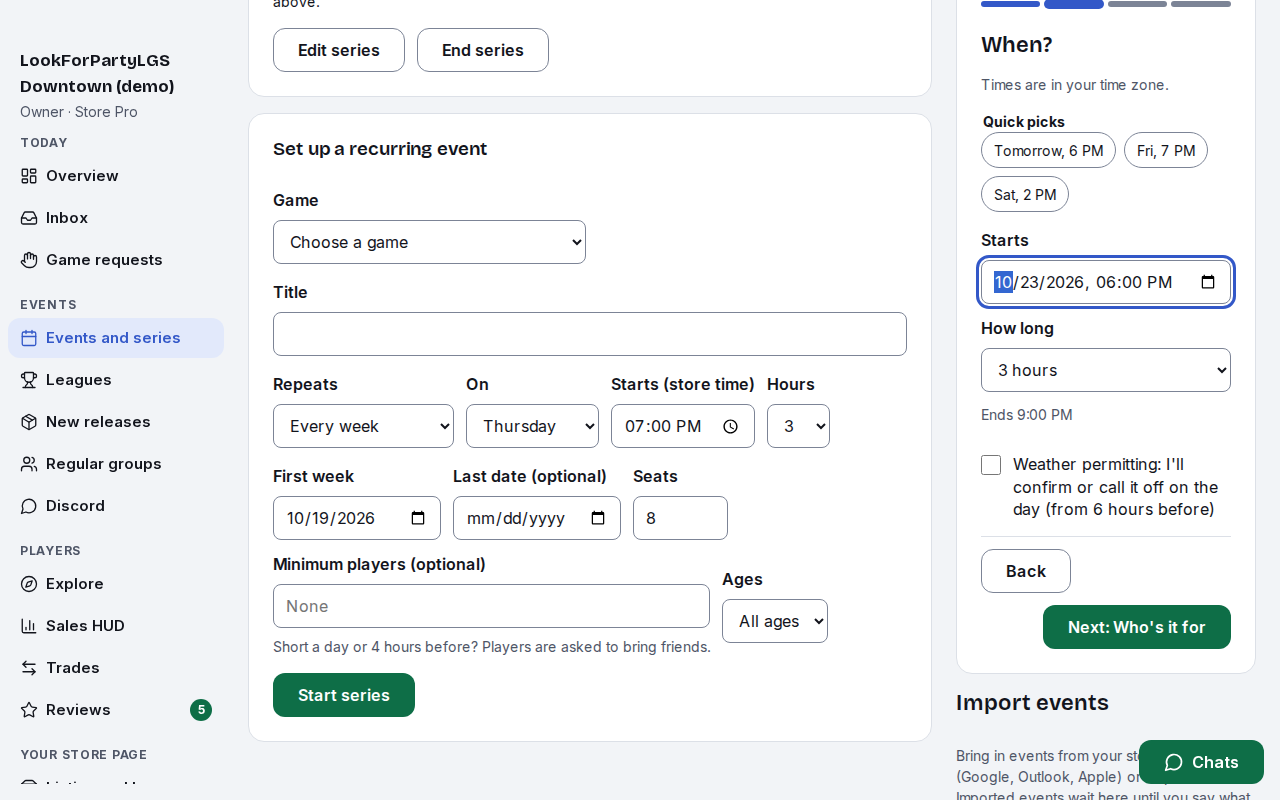1280x800 pixels.
Task: Select the Tomorrow, 6 PM quick pick
Action: 1048,150
